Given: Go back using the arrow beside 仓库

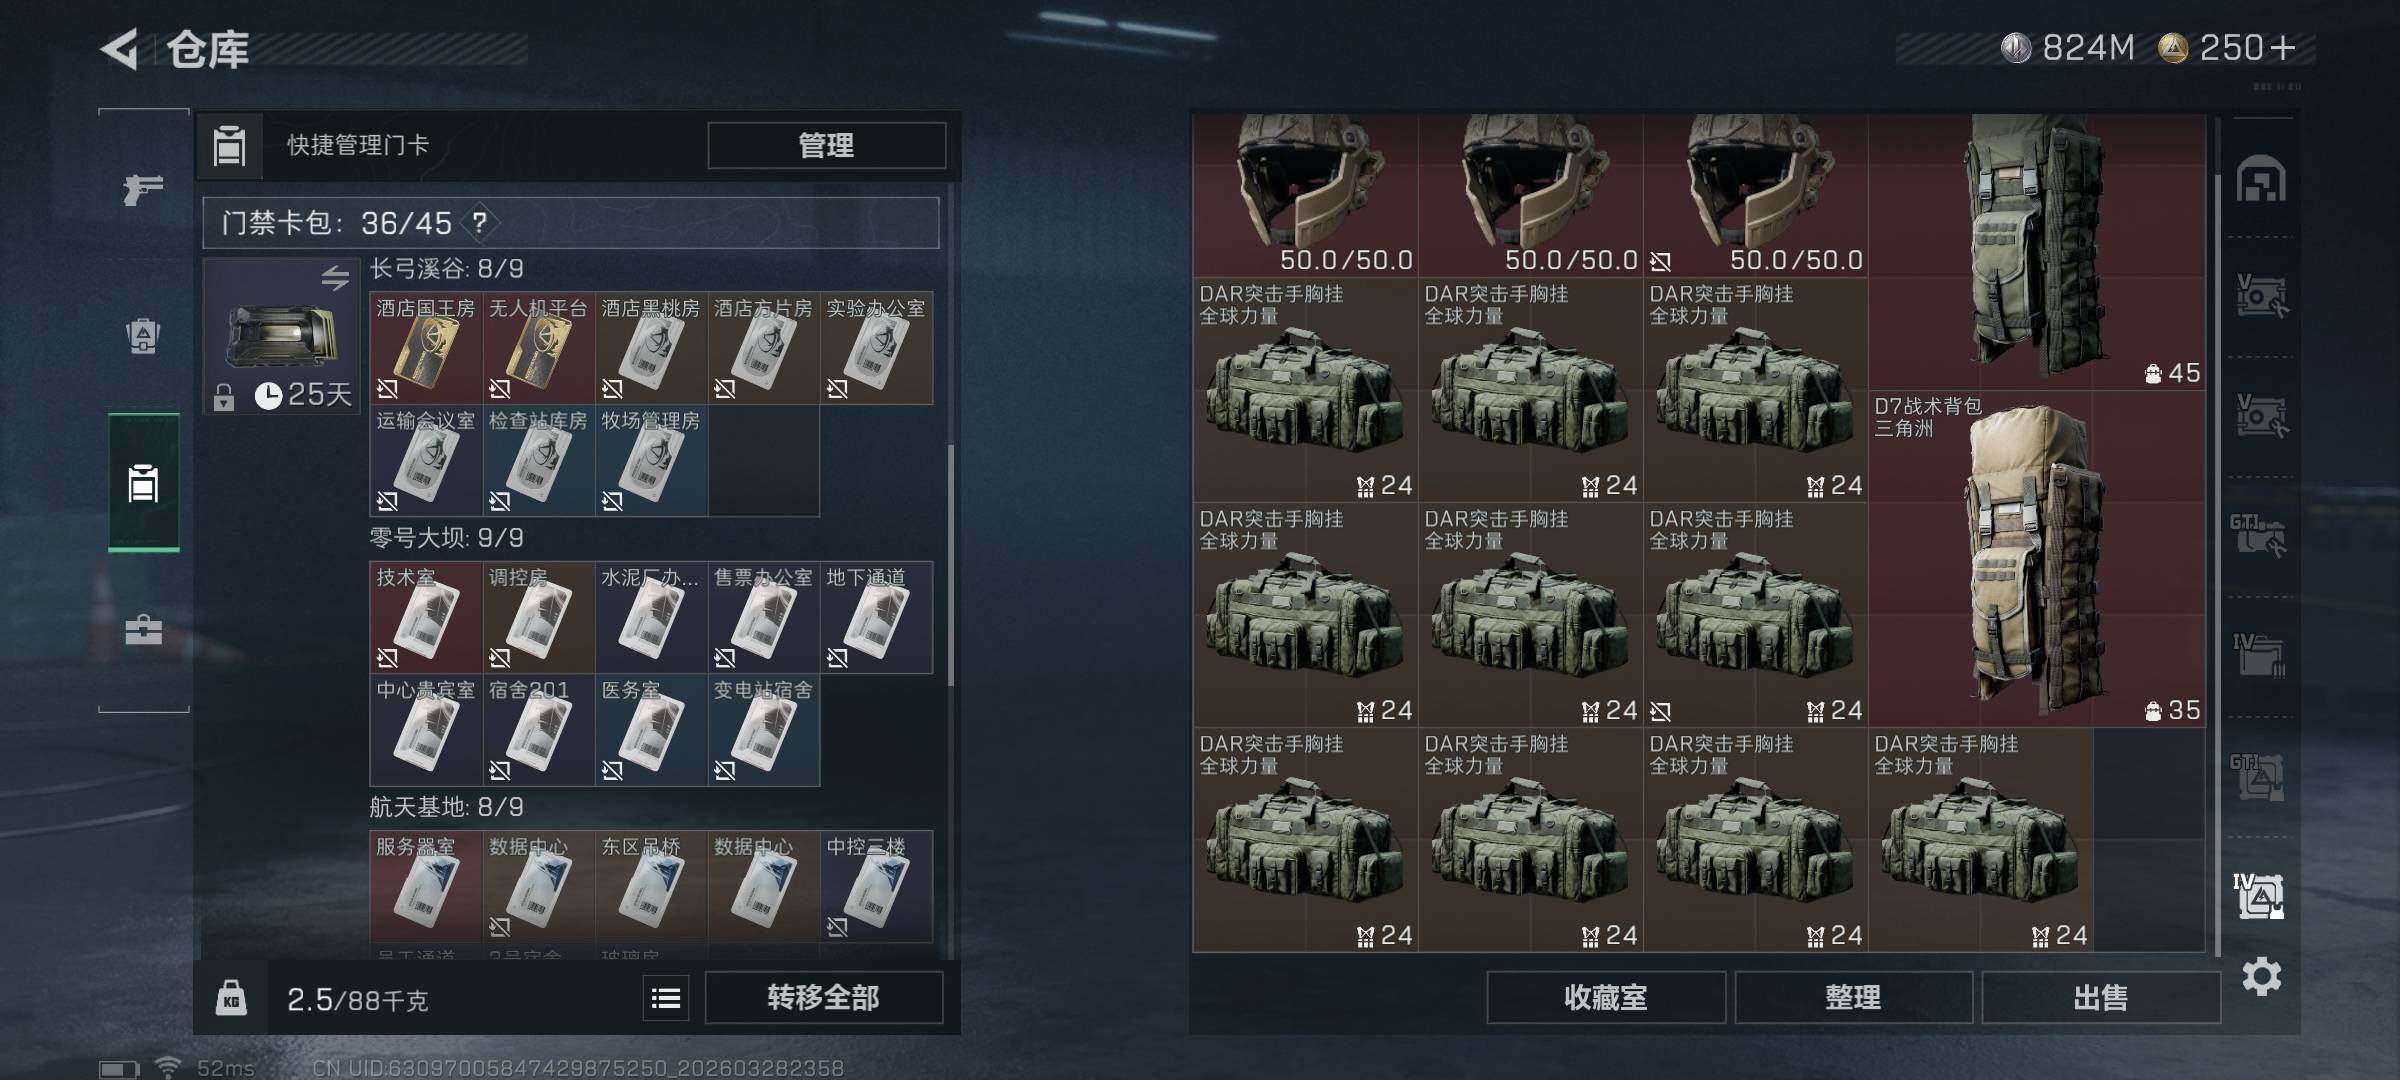Looking at the screenshot, I should [120, 49].
